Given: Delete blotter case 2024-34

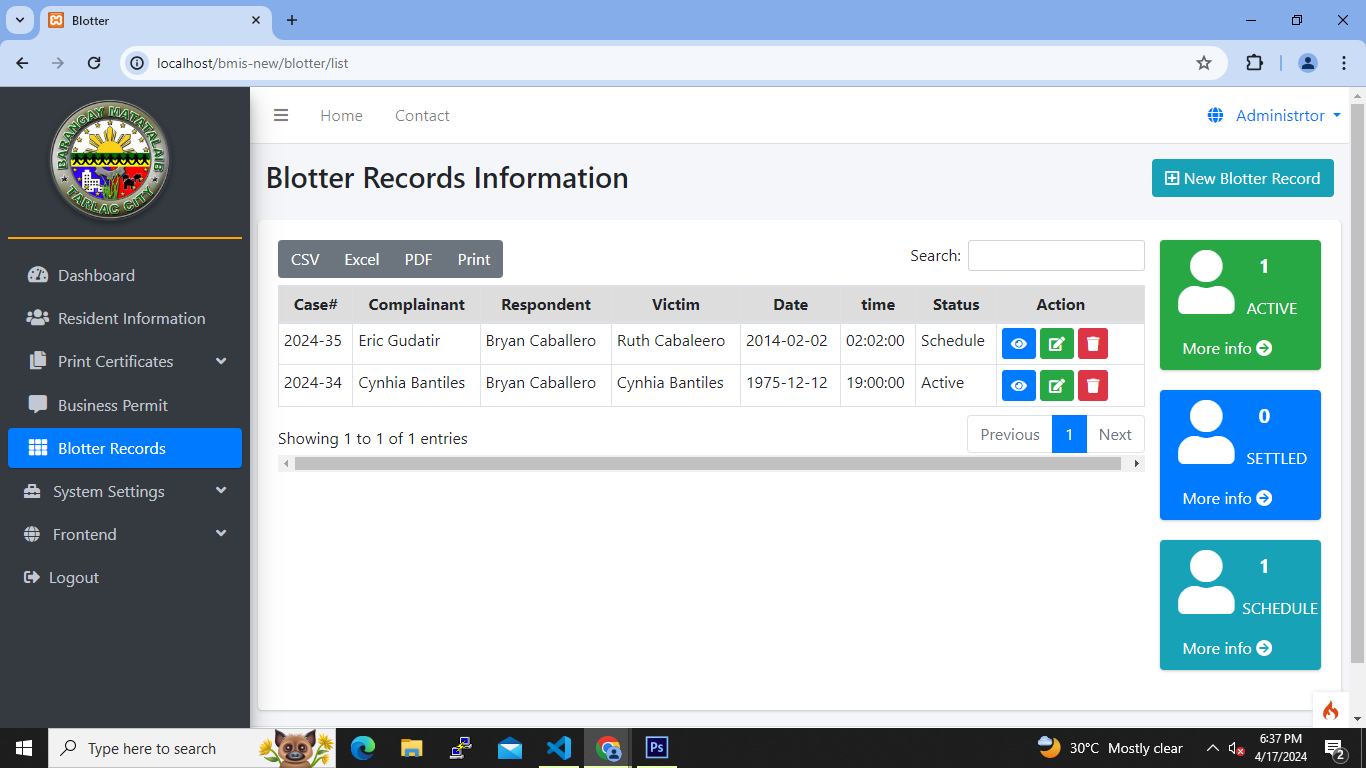Looking at the screenshot, I should pyautogui.click(x=1093, y=386).
